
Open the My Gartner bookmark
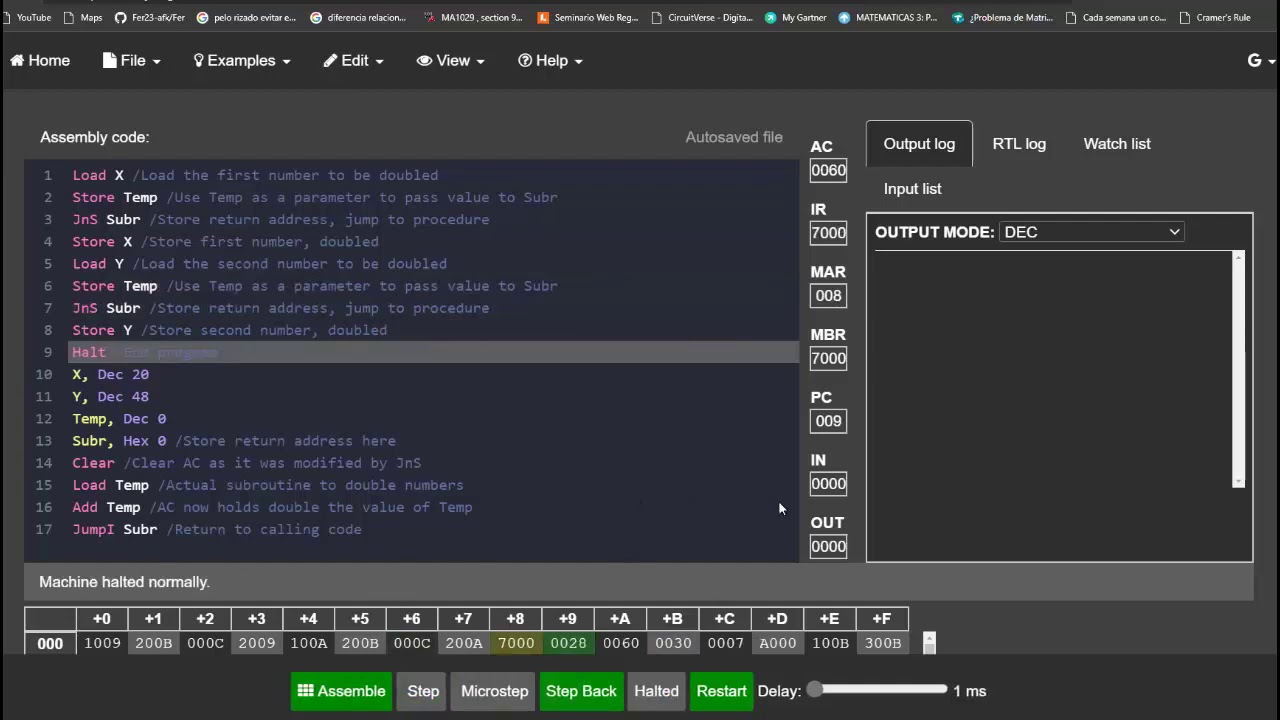796,17
